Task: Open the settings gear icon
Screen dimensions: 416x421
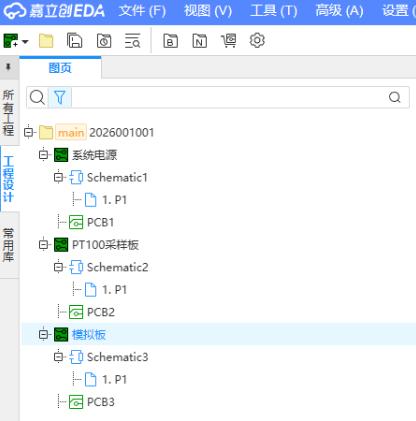Action: tap(257, 41)
